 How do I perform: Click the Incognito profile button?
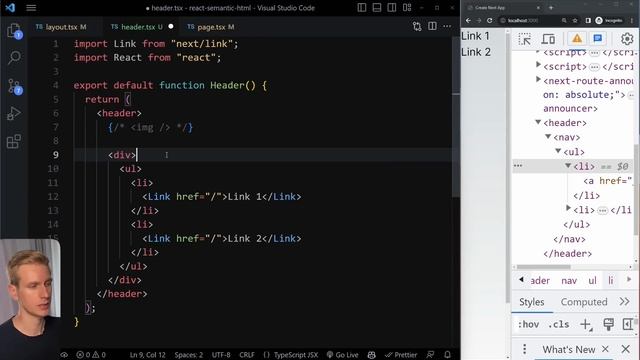point(609,20)
